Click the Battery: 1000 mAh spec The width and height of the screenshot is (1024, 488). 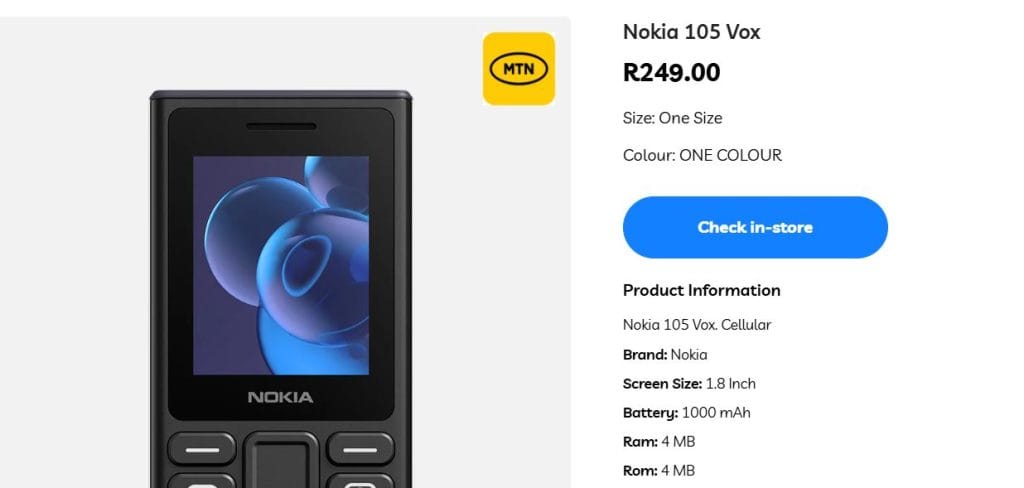pos(686,412)
